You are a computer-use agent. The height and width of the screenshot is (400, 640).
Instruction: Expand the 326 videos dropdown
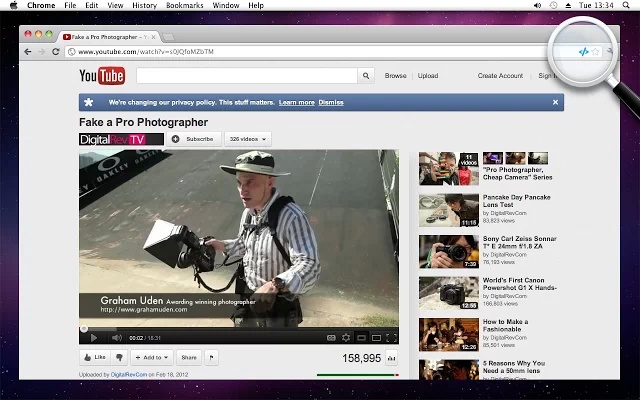(x=248, y=139)
